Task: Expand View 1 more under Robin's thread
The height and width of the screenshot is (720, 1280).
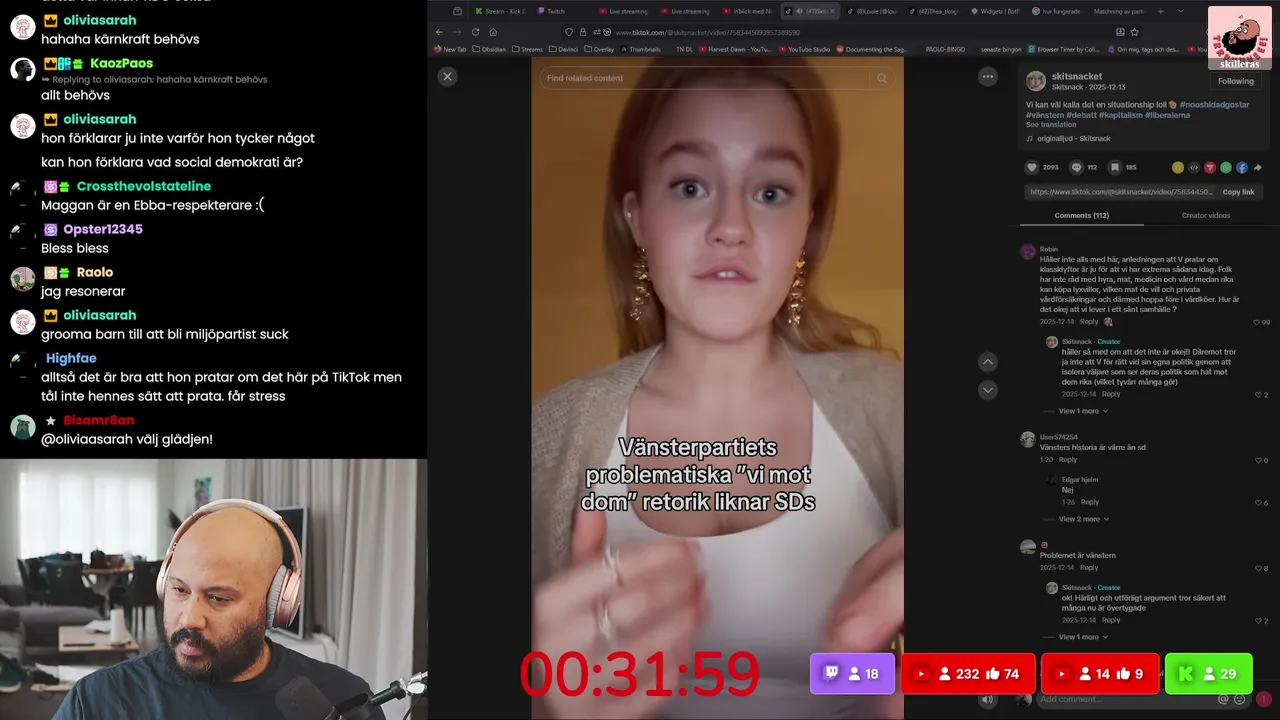Action: coord(1082,411)
